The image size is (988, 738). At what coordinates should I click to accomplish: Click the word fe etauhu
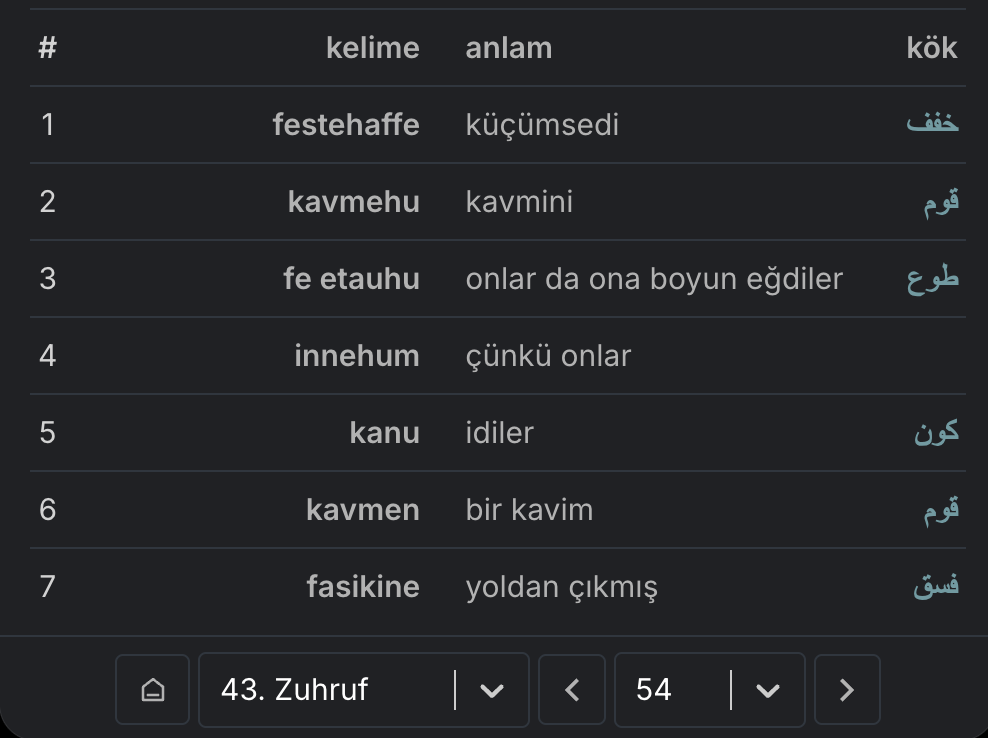[351, 279]
